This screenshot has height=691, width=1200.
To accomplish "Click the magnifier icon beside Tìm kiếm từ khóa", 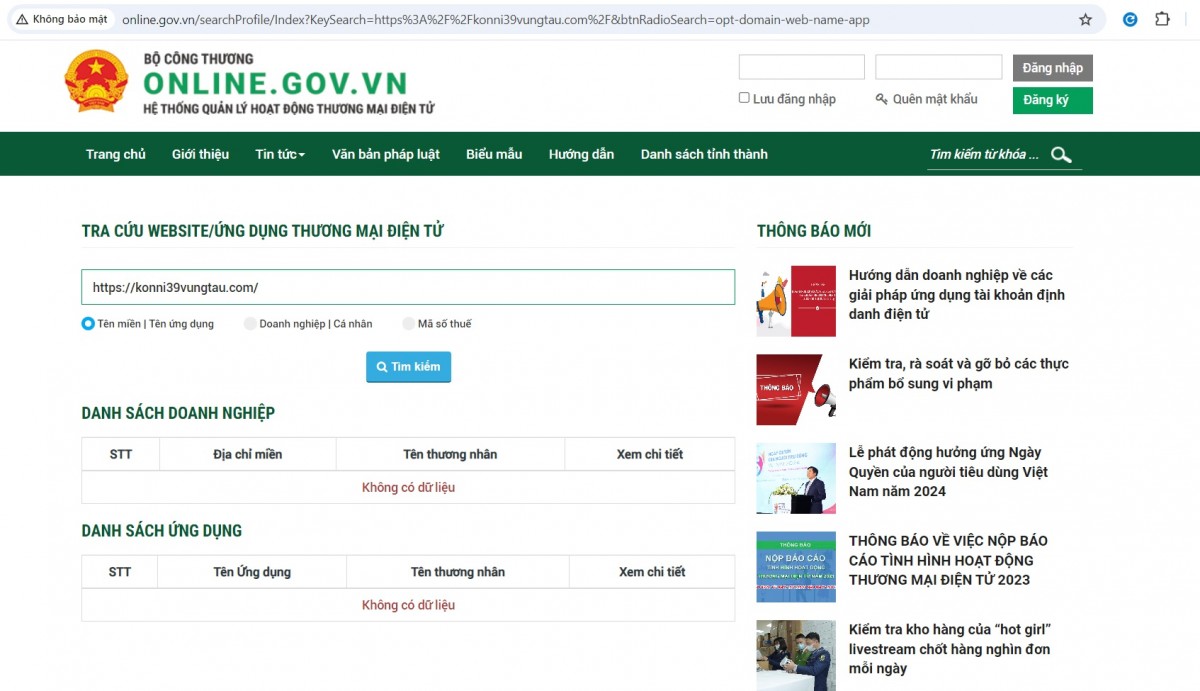I will click(x=1061, y=155).
